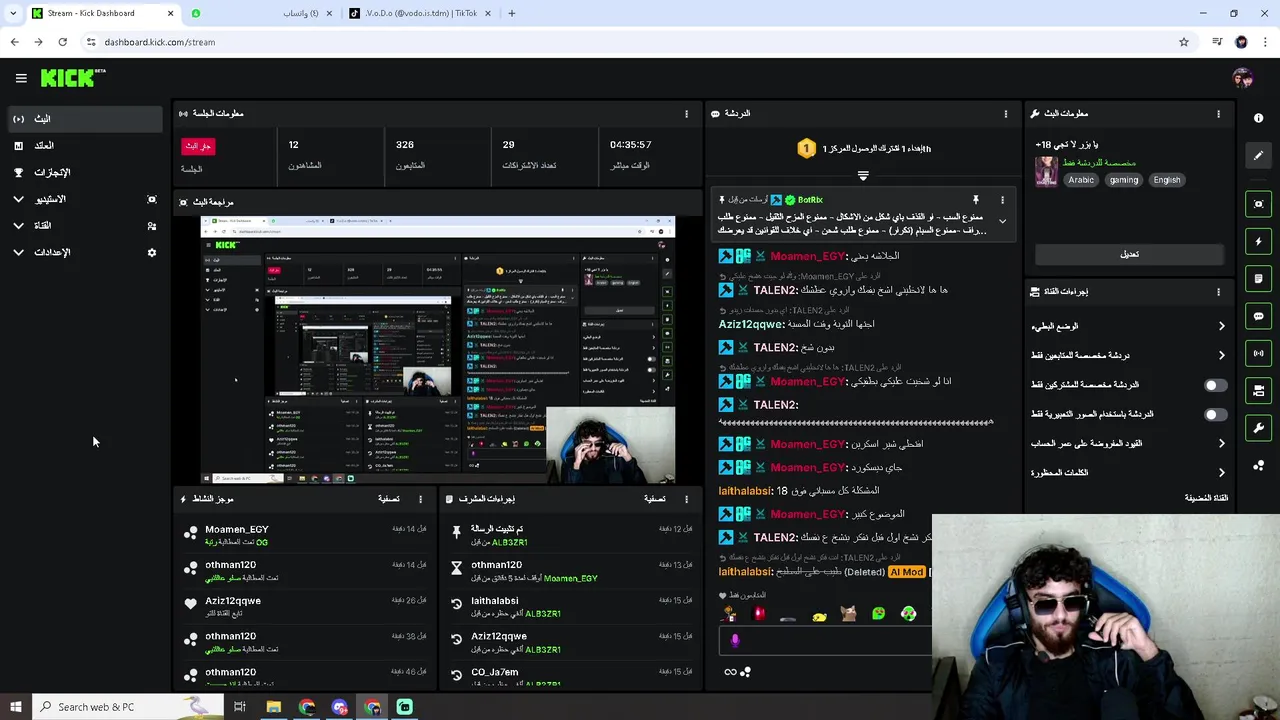Toggle emotes-only chat switch
Viewport: 1280px width, 720px height.
point(1215,414)
